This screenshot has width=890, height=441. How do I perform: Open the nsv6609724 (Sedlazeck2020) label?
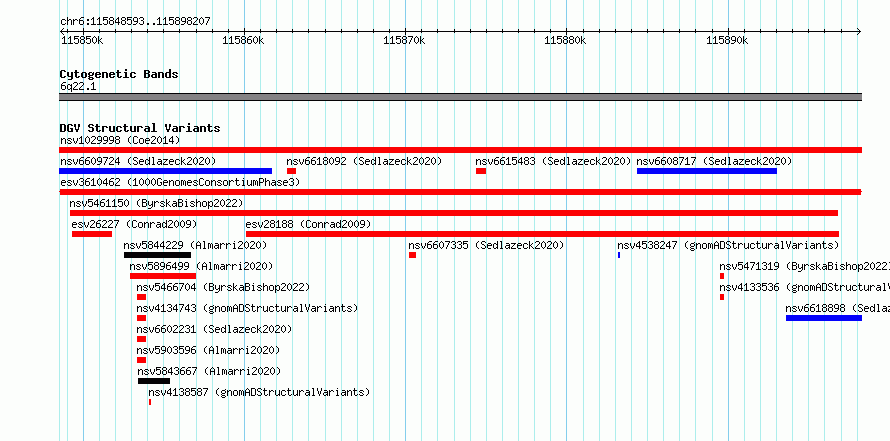tap(138, 161)
